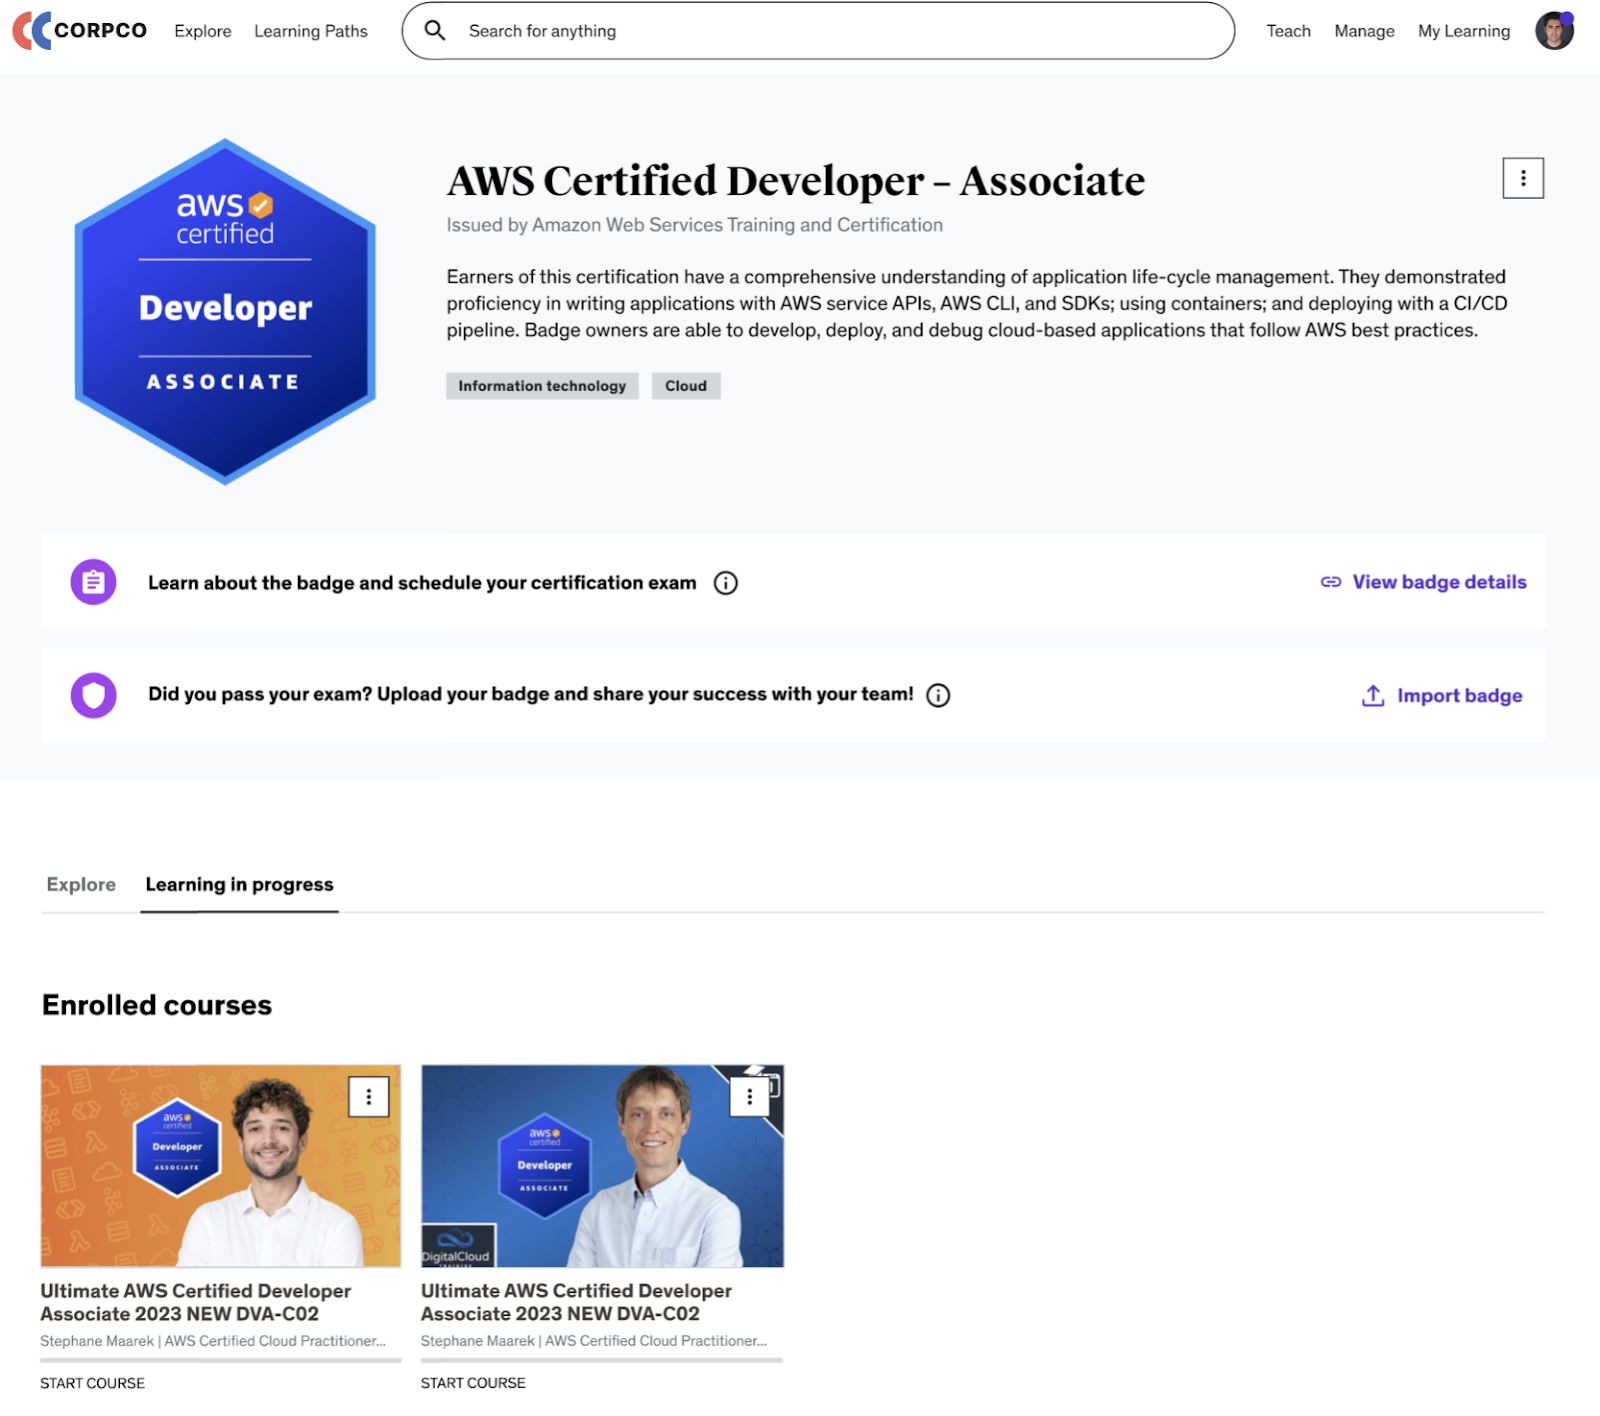Click the purple badge-upload shield icon
Screen dimensions: 1600x1416
92,694
